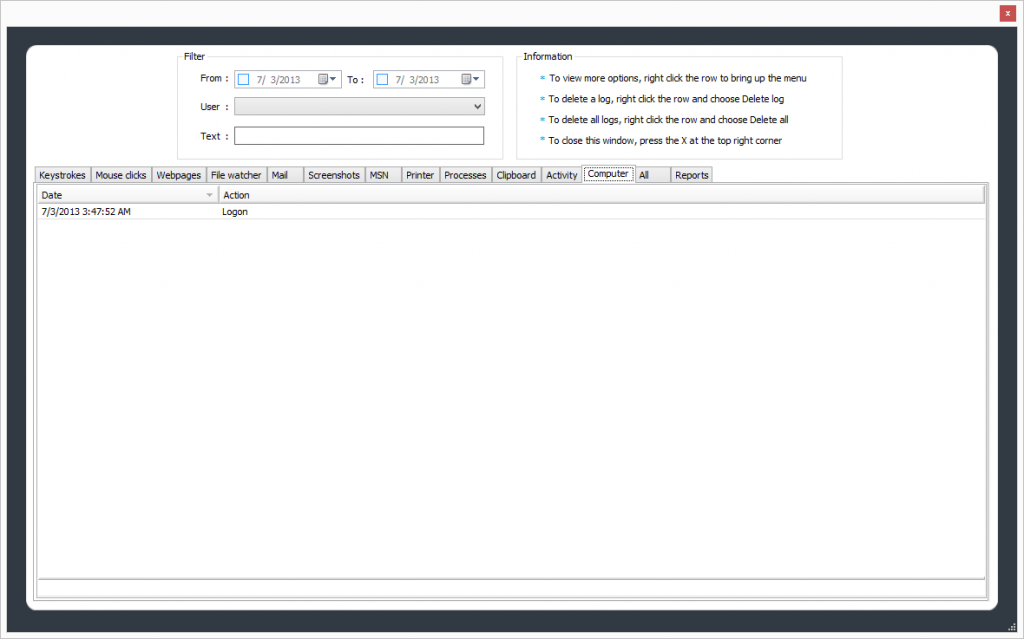1024x639 pixels.
Task: Show the Screenshots tab
Action: (x=334, y=175)
